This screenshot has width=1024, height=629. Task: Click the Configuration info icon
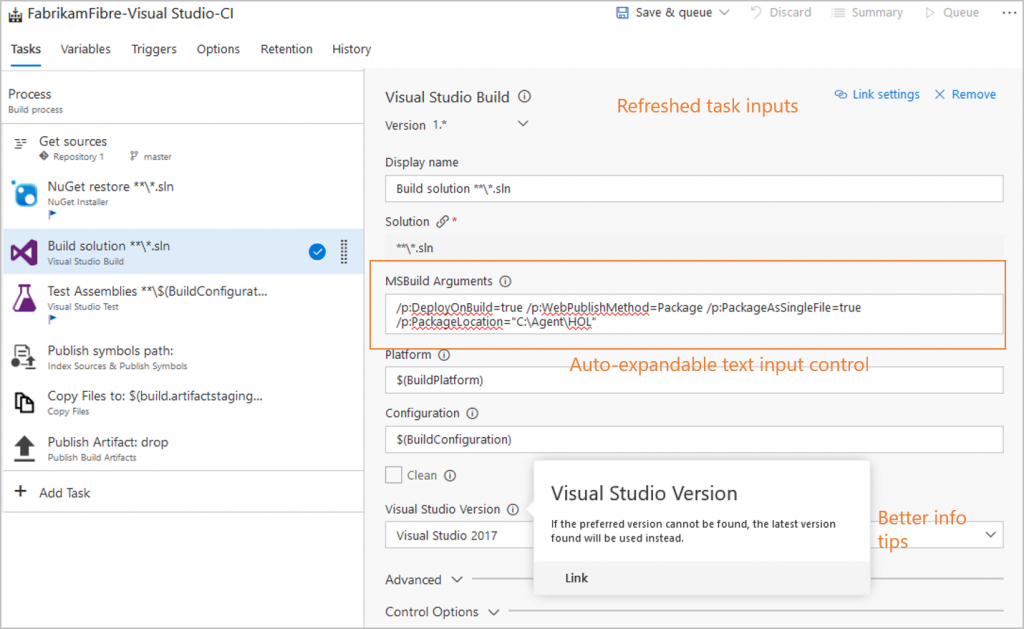click(472, 413)
